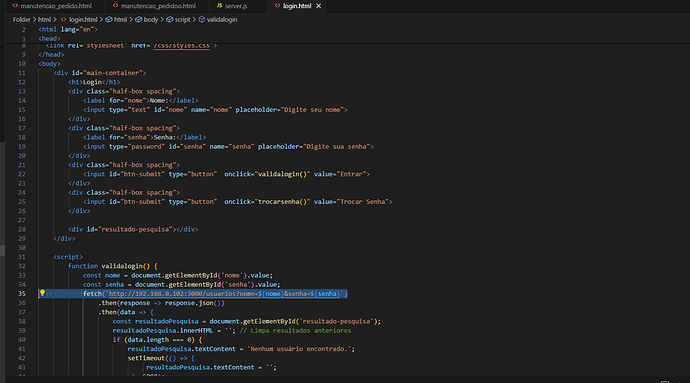Close the login.html tab
This screenshot has width=690, height=383.
click(319, 6)
